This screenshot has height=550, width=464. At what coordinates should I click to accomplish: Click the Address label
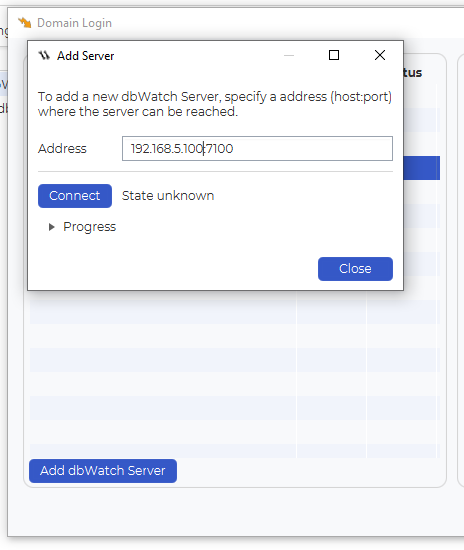click(62, 149)
